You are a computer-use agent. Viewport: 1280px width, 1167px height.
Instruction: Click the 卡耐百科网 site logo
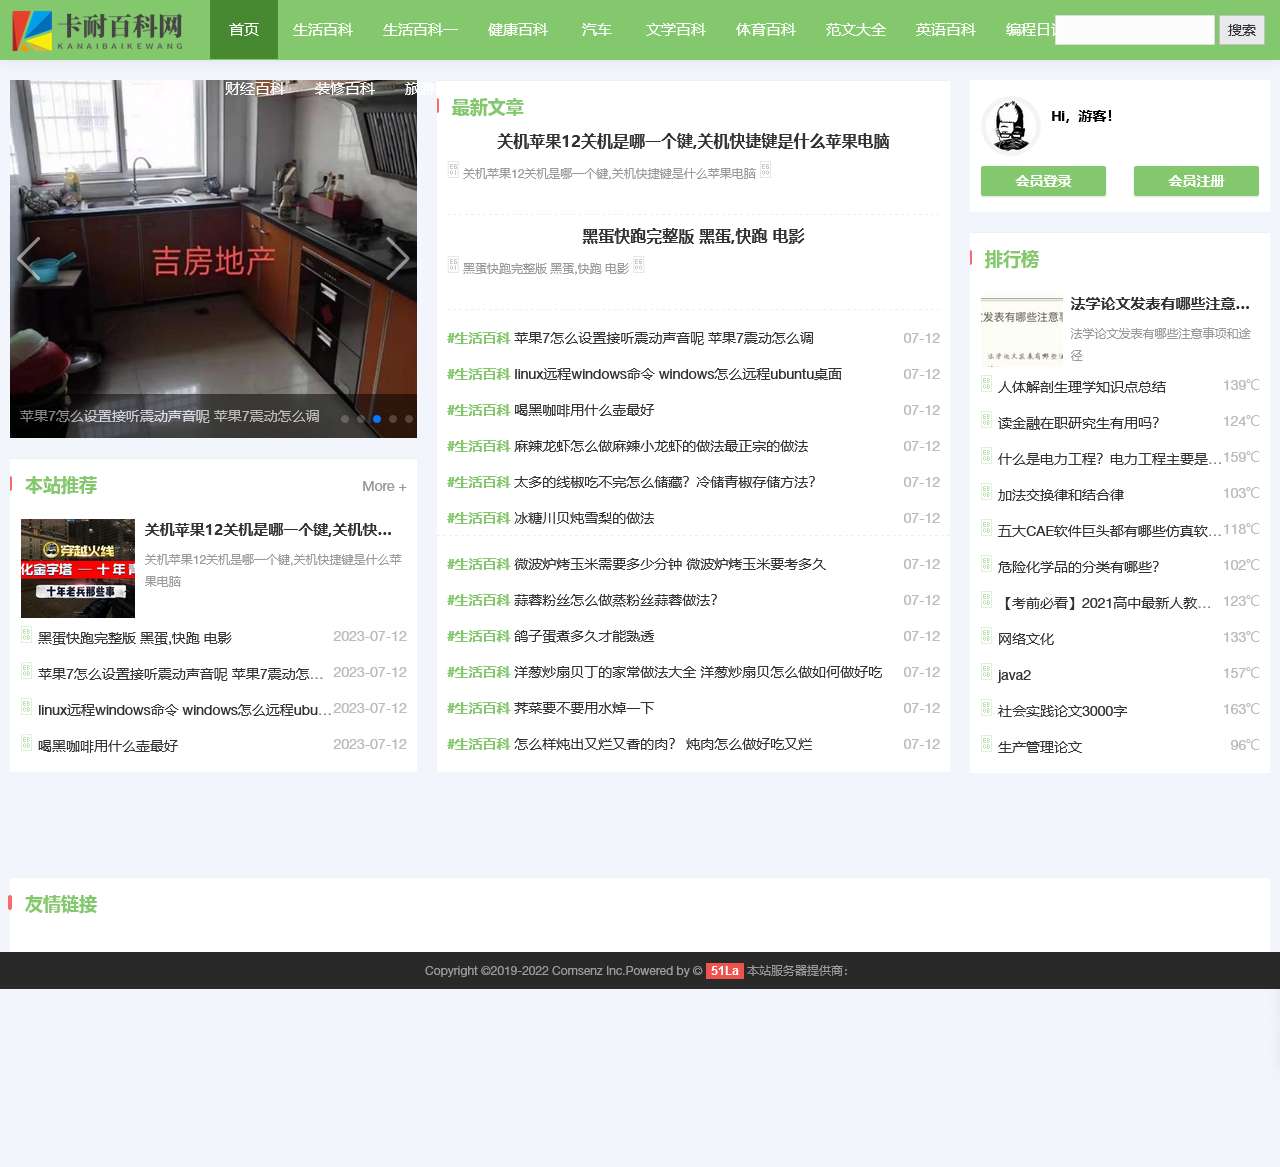click(98, 31)
